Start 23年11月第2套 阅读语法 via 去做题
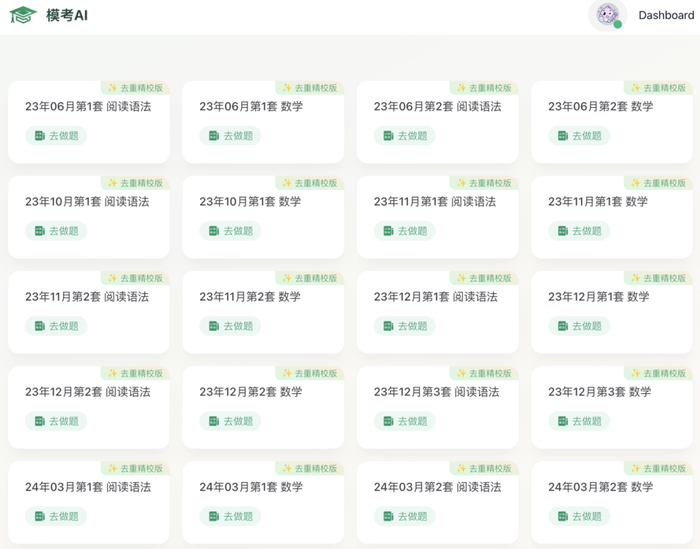 (56, 326)
